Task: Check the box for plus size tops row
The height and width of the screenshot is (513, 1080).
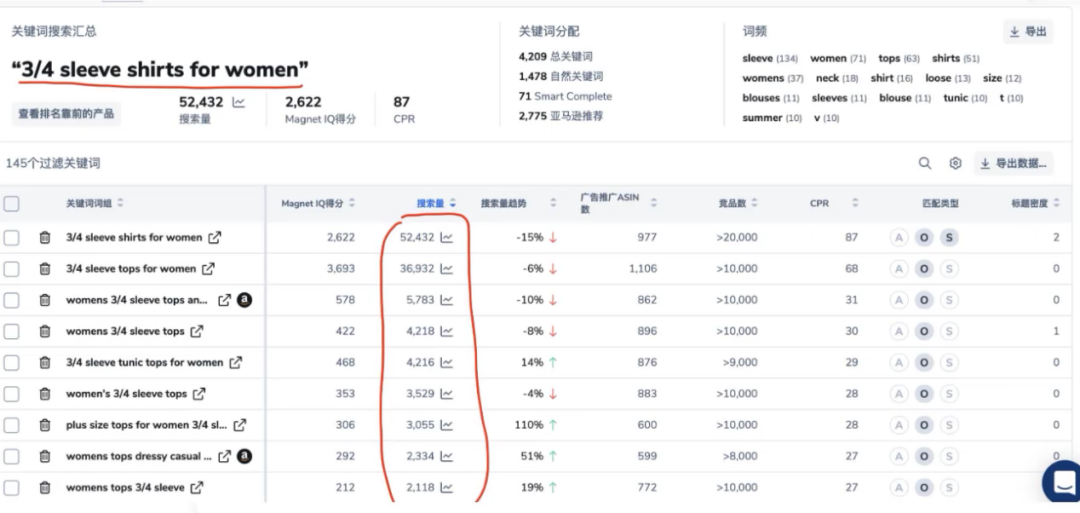Action: coord(12,425)
